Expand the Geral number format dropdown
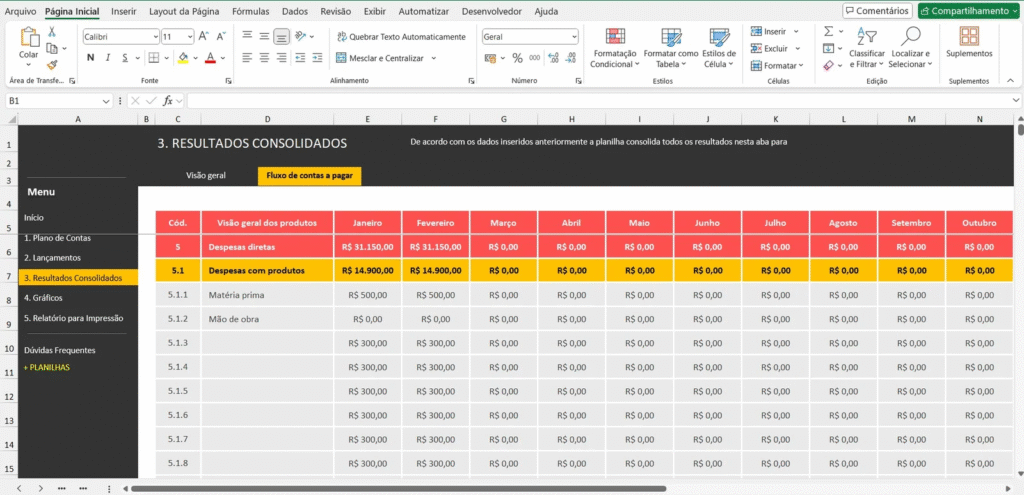Image resolution: width=1024 pixels, height=495 pixels. pos(573,36)
